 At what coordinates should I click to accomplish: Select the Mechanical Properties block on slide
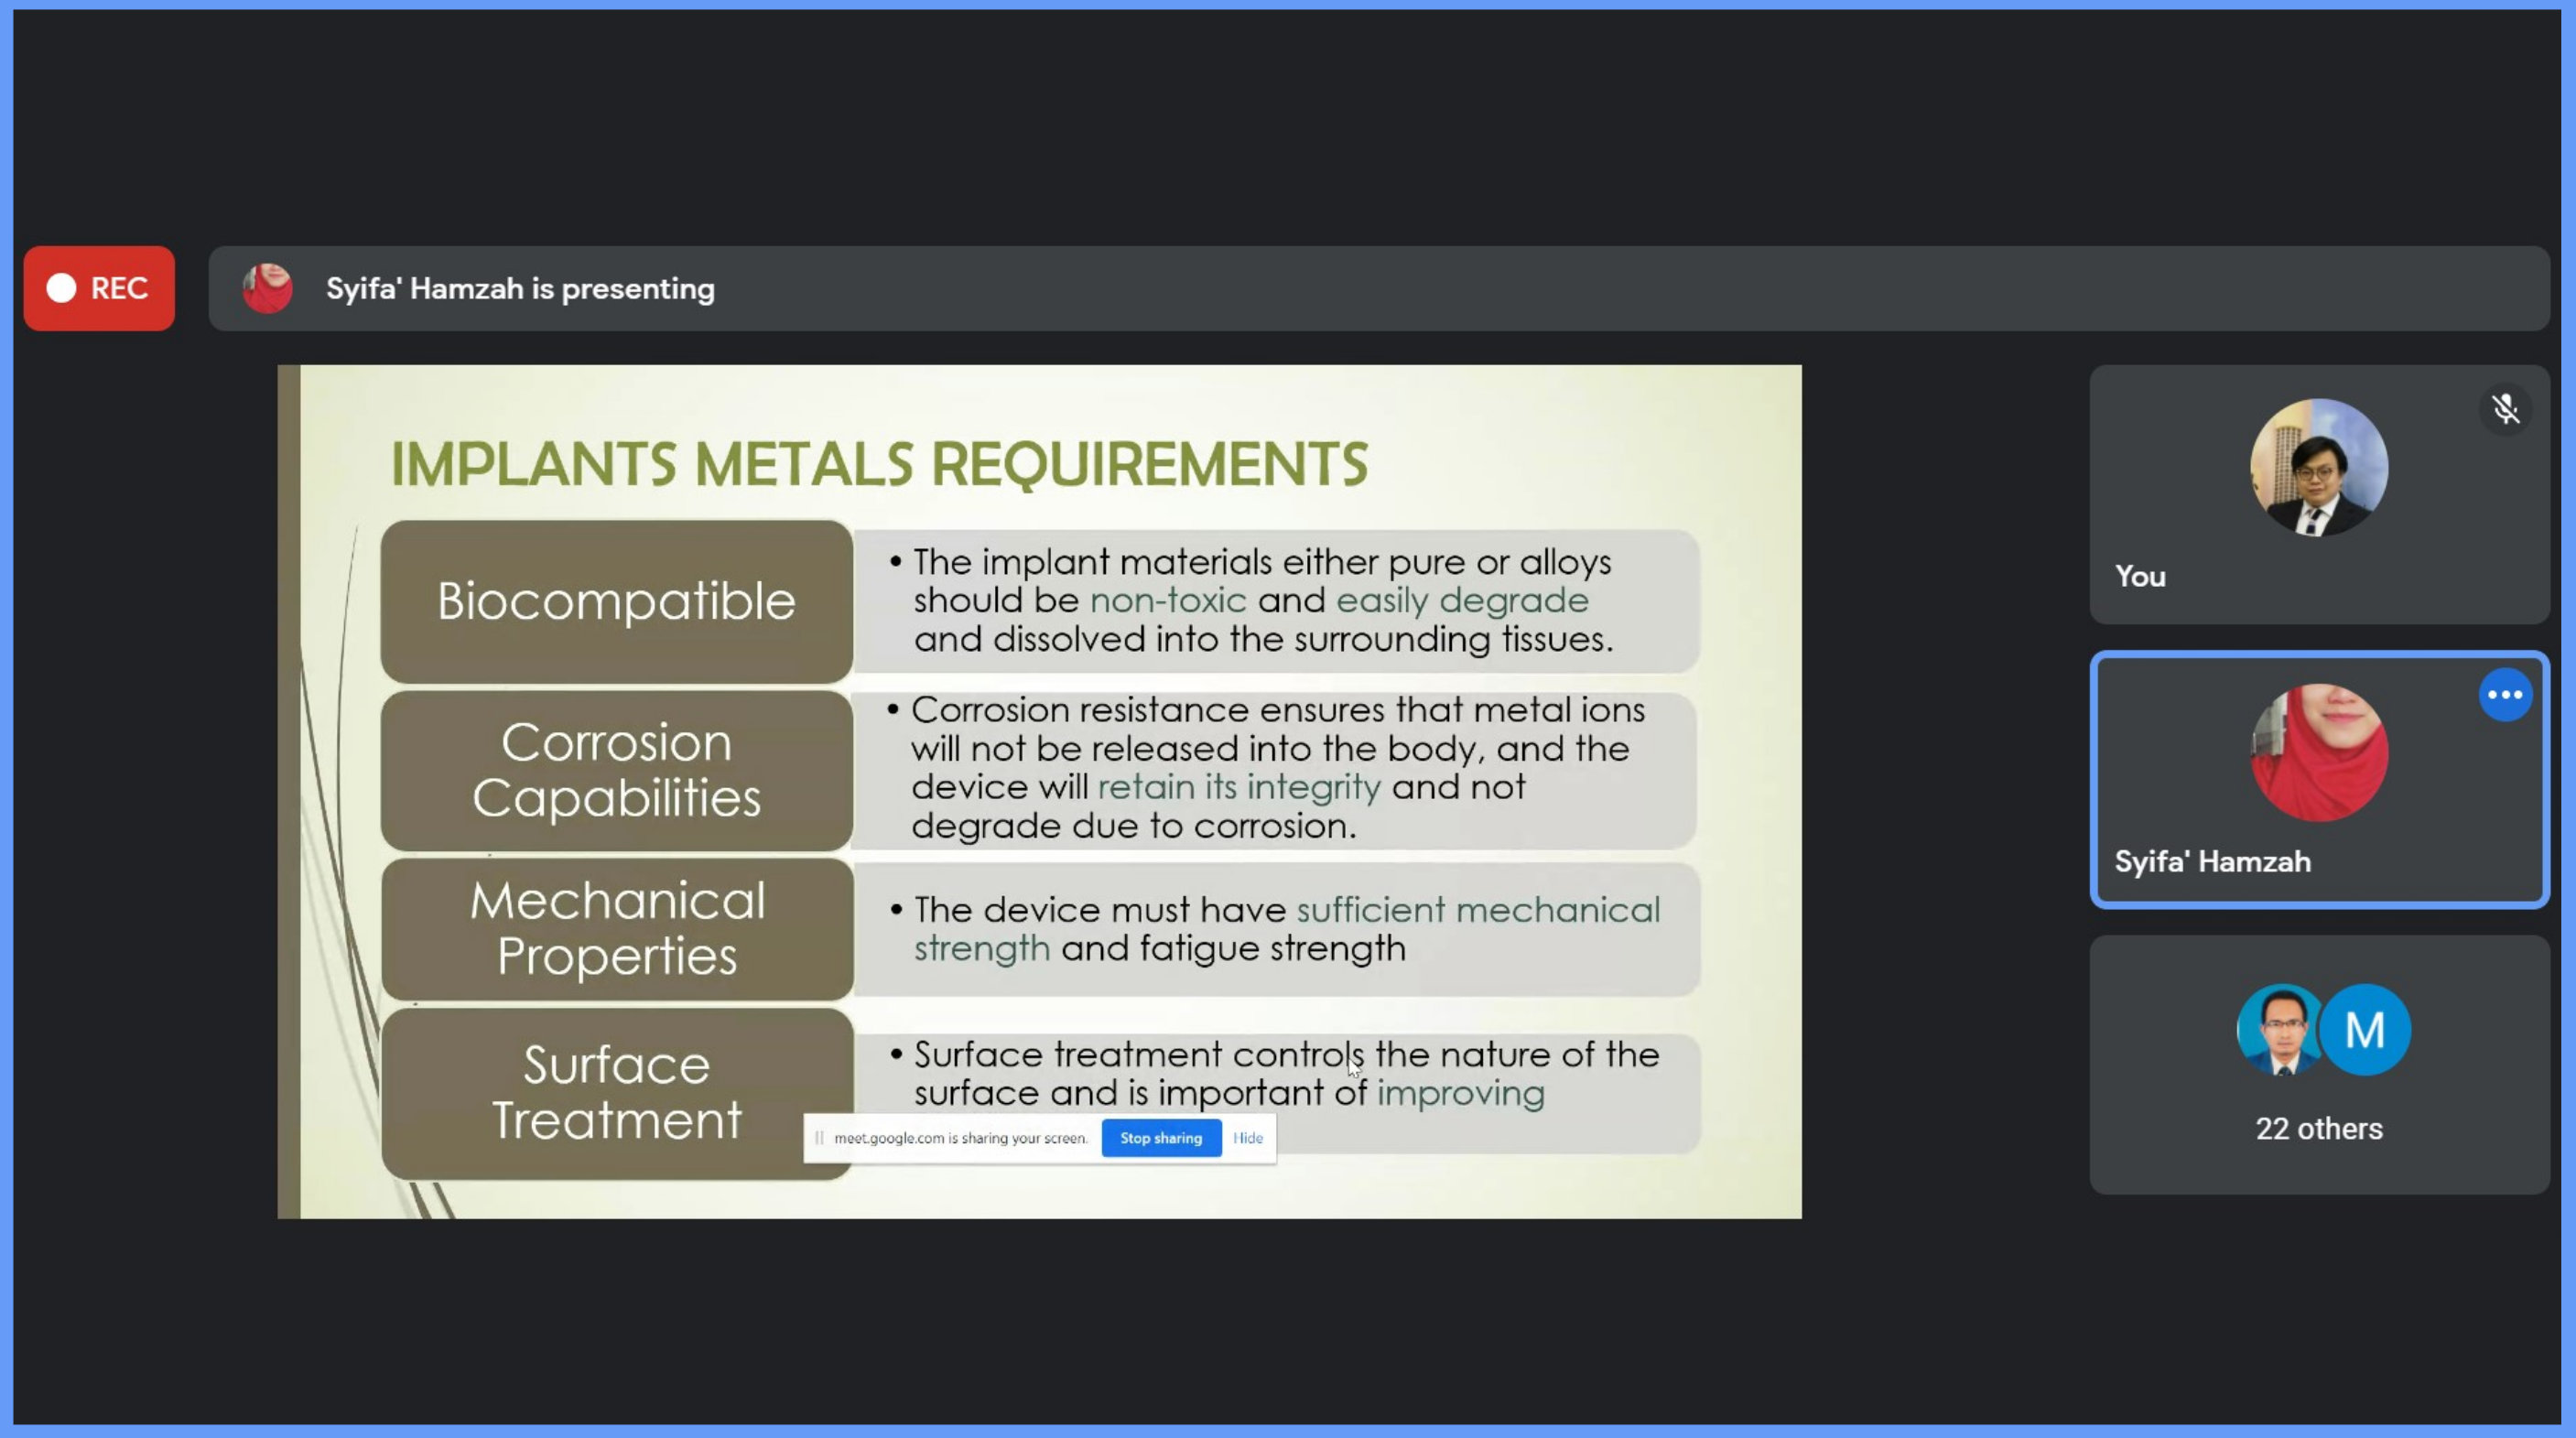tap(616, 928)
